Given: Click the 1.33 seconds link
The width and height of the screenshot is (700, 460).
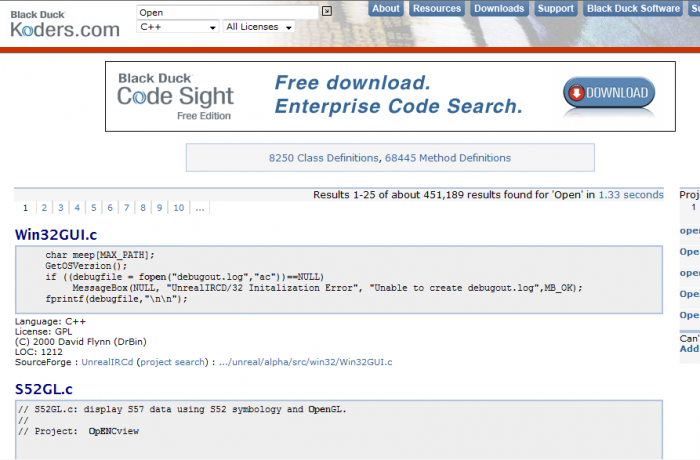Looking at the screenshot, I should (x=631, y=195).
